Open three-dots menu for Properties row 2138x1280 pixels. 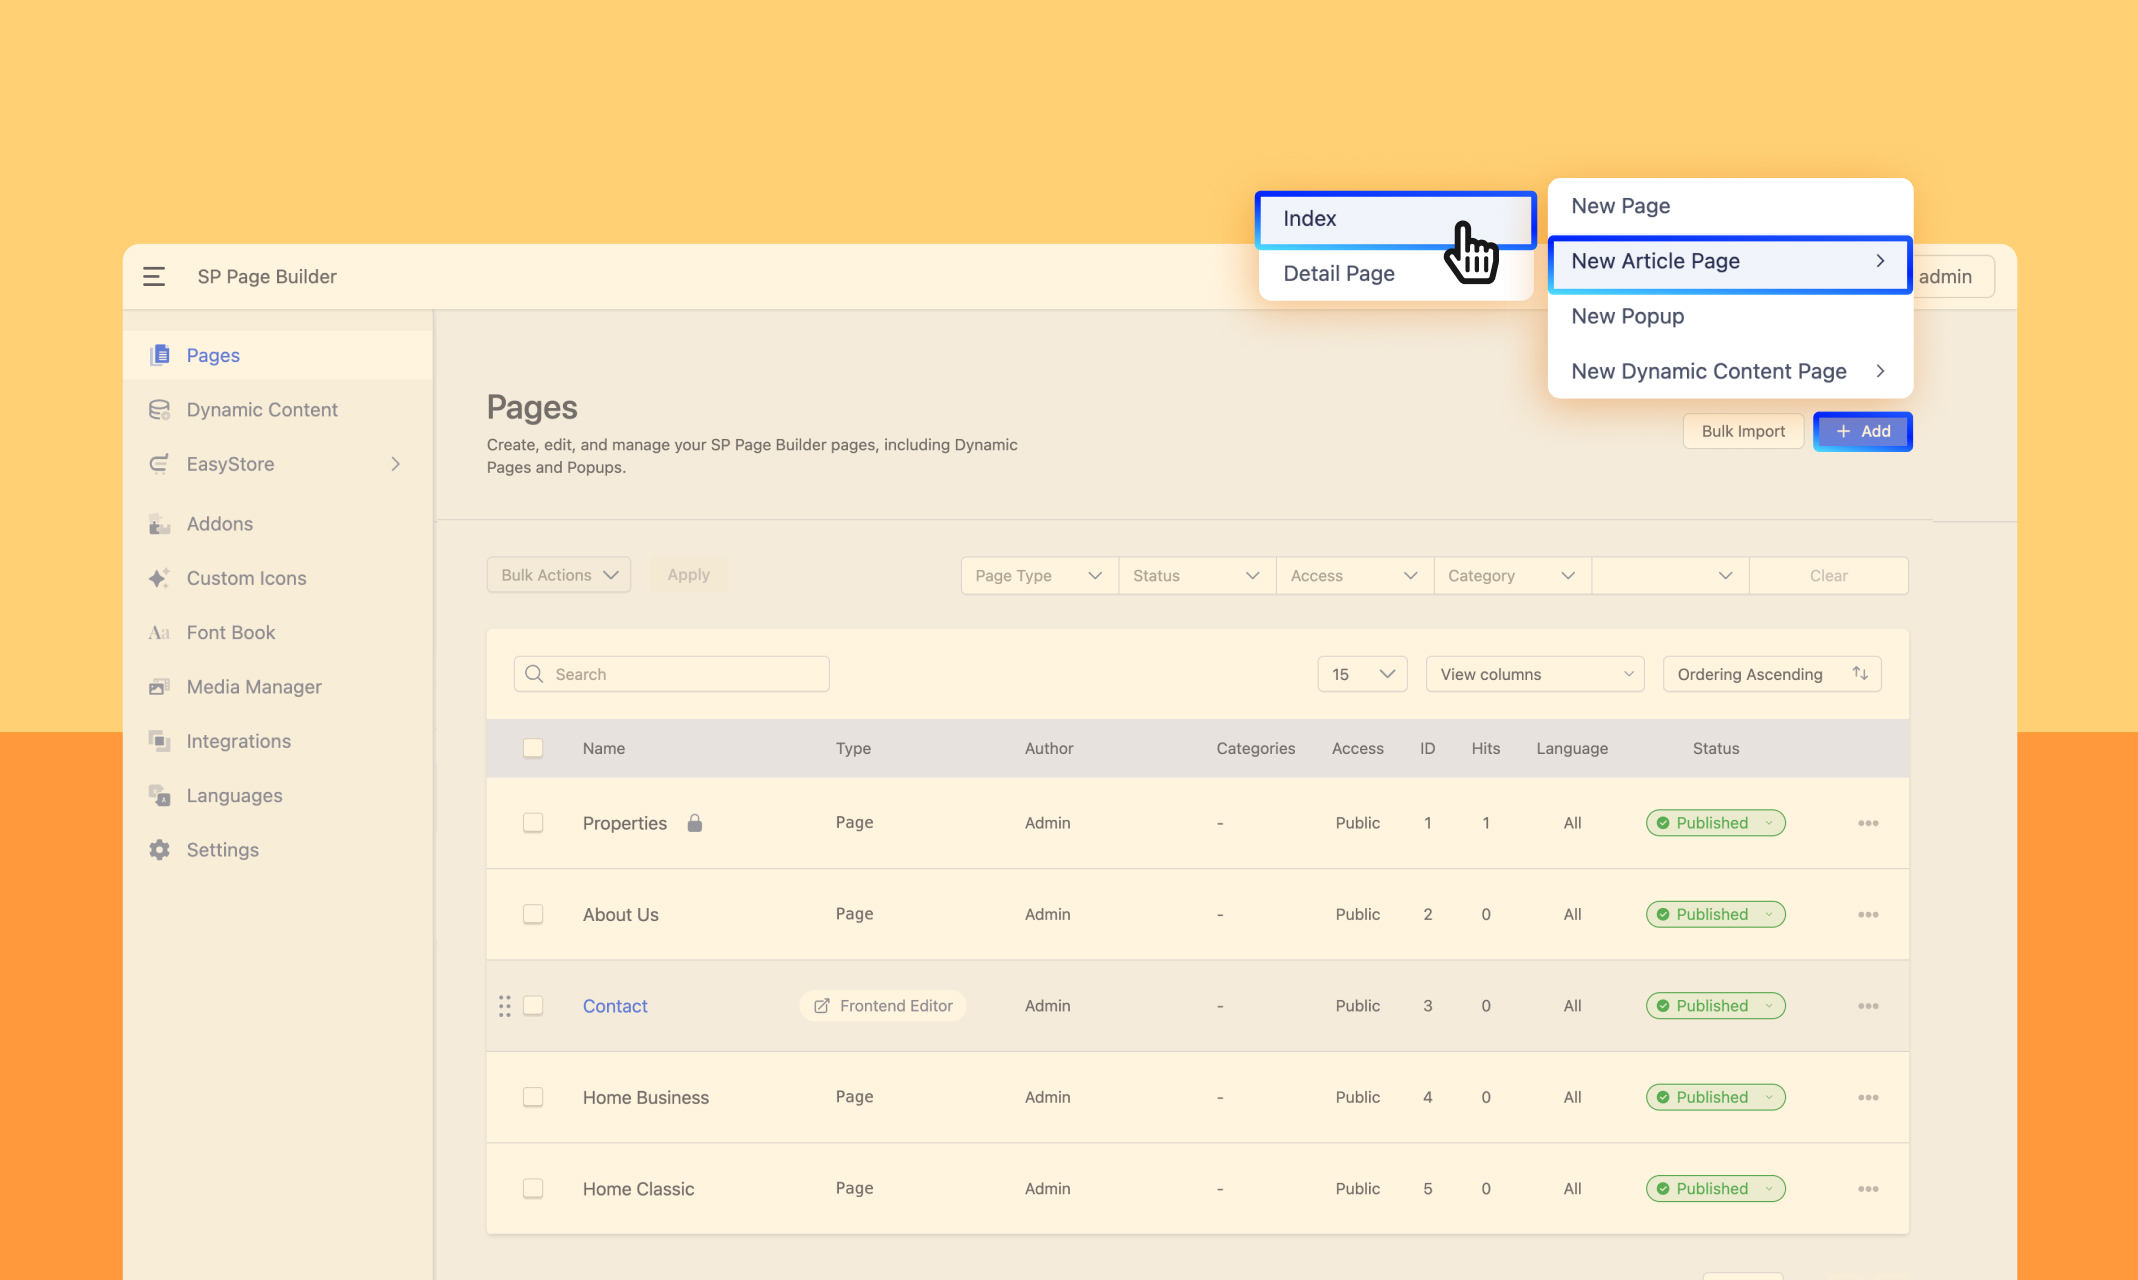[1868, 823]
